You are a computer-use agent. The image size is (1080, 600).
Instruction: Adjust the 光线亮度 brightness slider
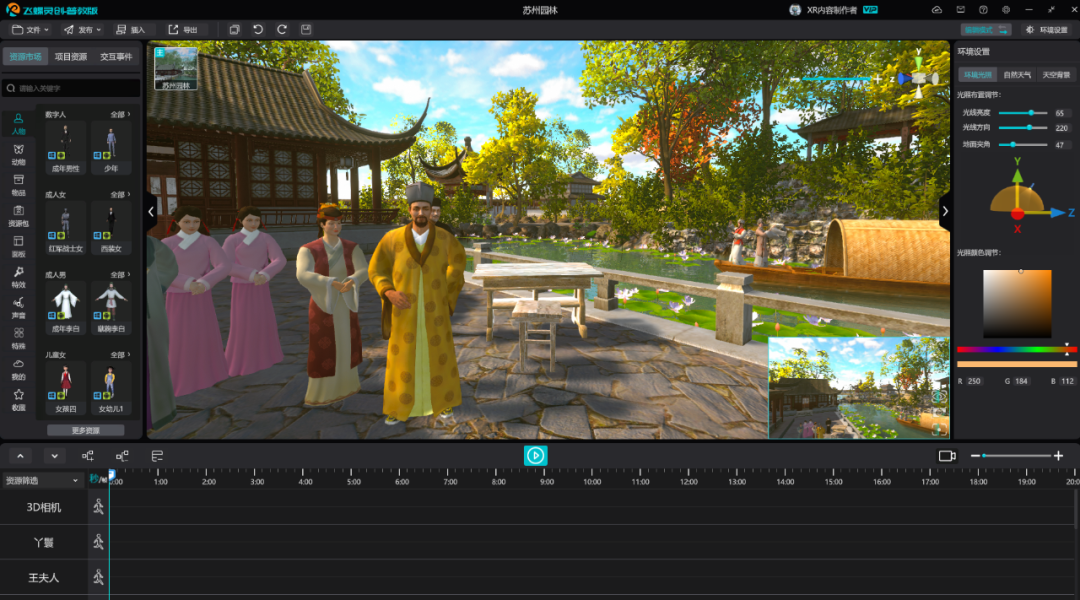[x=1023, y=112]
